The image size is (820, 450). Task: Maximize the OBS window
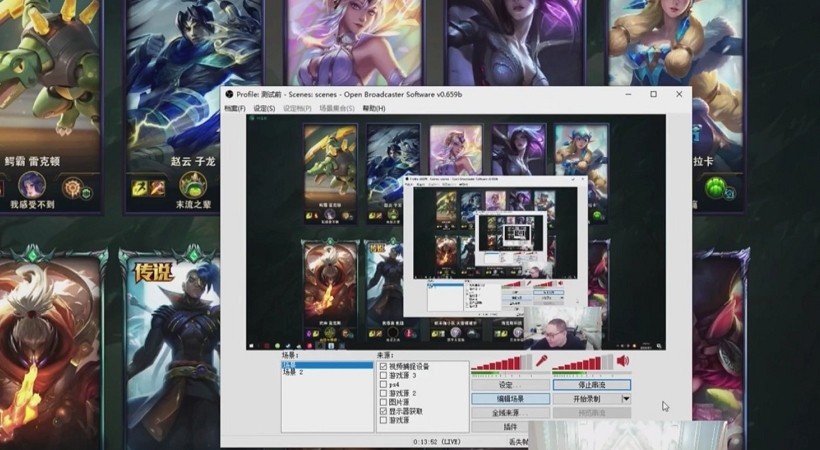pos(653,94)
